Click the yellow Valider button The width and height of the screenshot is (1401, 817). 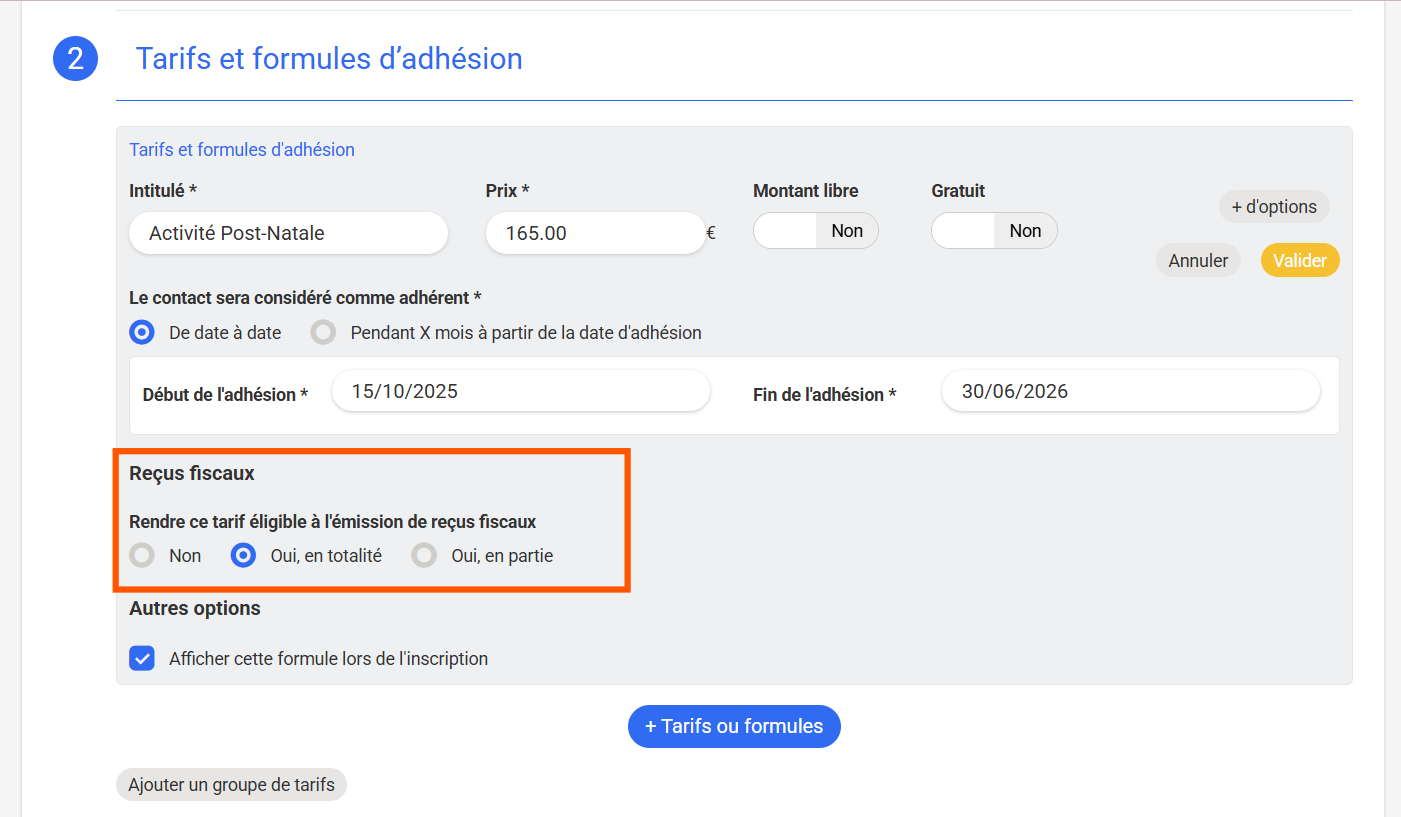(1300, 260)
